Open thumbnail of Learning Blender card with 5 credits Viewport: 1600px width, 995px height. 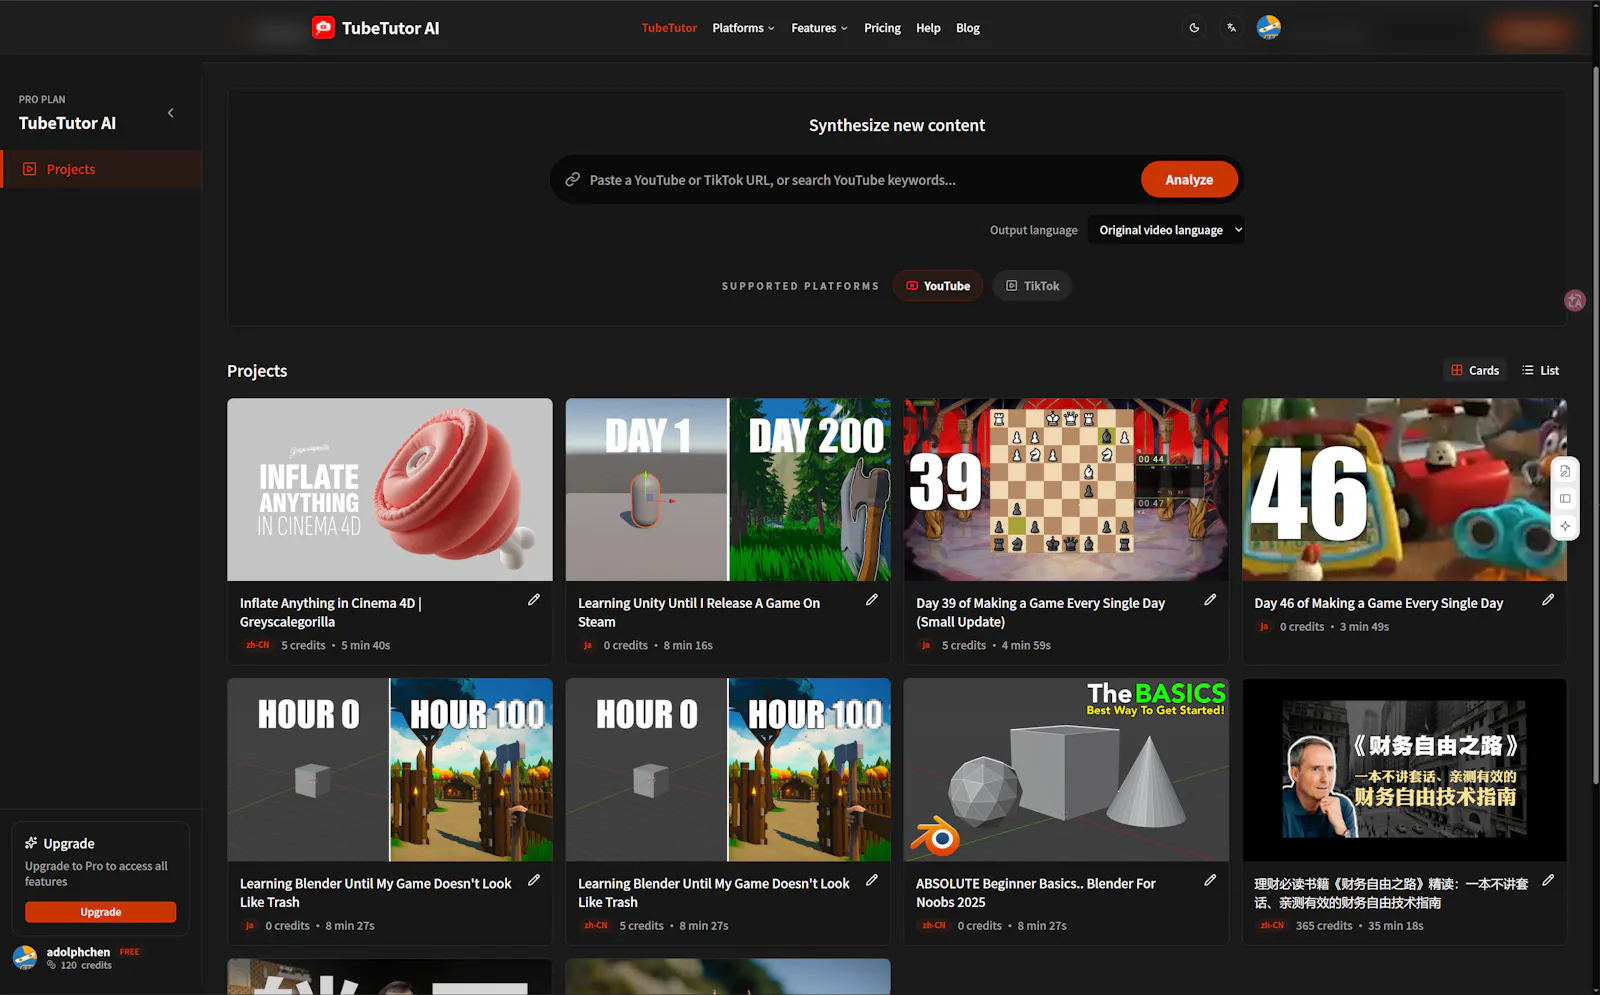click(728, 770)
